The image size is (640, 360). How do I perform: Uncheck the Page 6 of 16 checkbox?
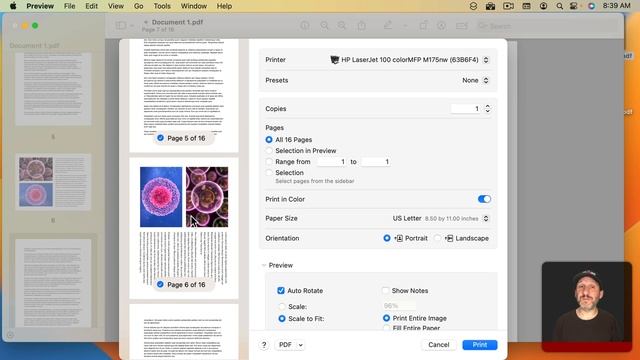[x=160, y=284]
